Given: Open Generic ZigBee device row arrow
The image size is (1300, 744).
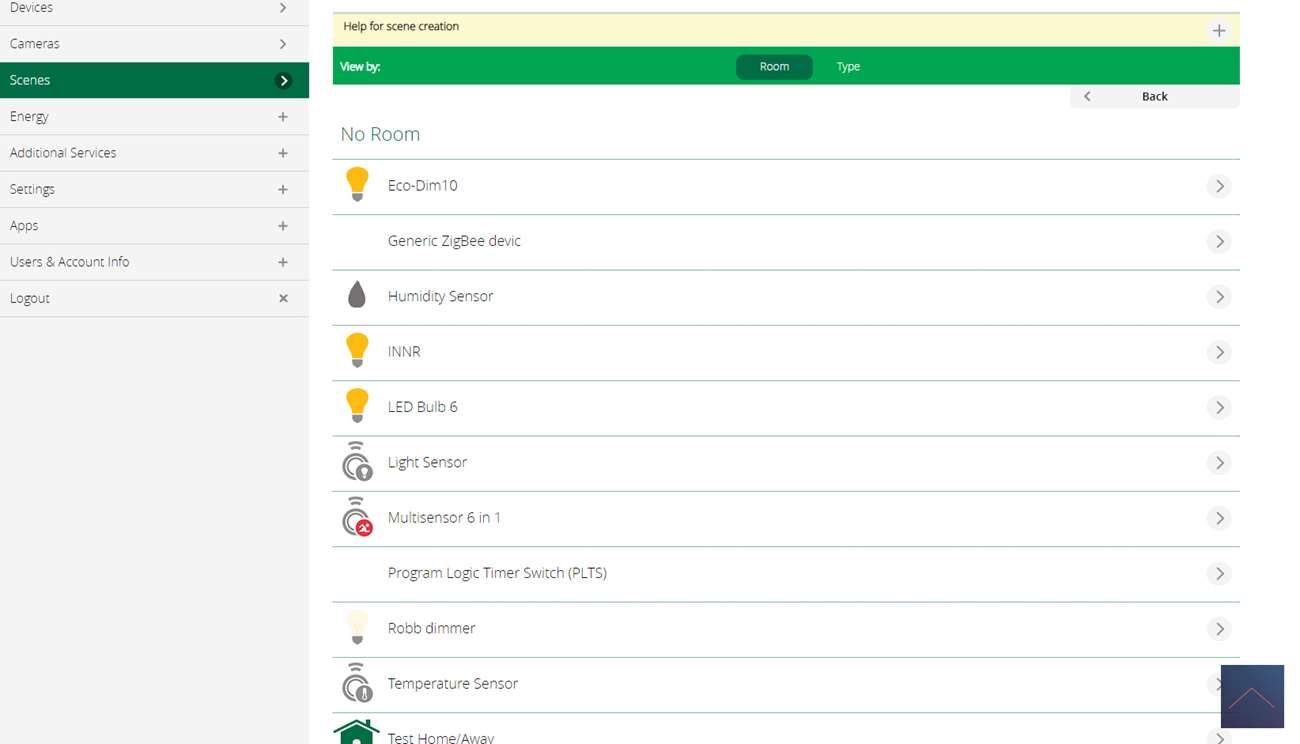Looking at the screenshot, I should [x=1218, y=241].
